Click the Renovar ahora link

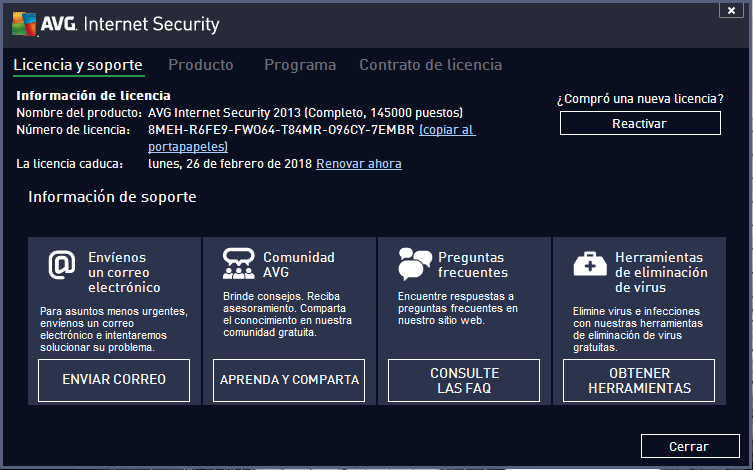click(359, 164)
